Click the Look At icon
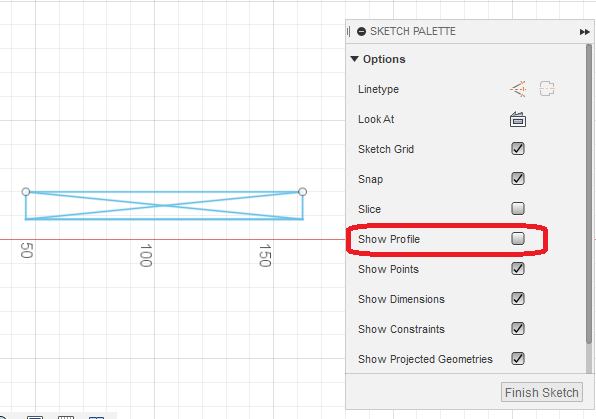Screen dimensions: 596x419 pos(518,119)
